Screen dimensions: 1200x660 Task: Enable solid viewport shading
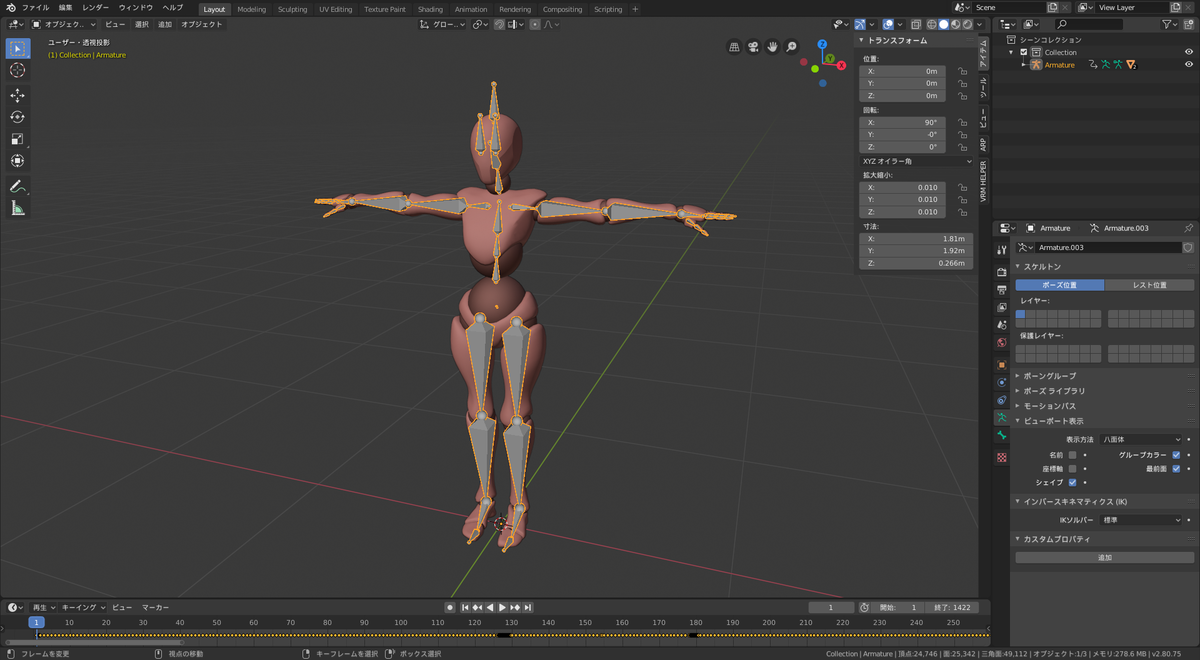pos(943,24)
